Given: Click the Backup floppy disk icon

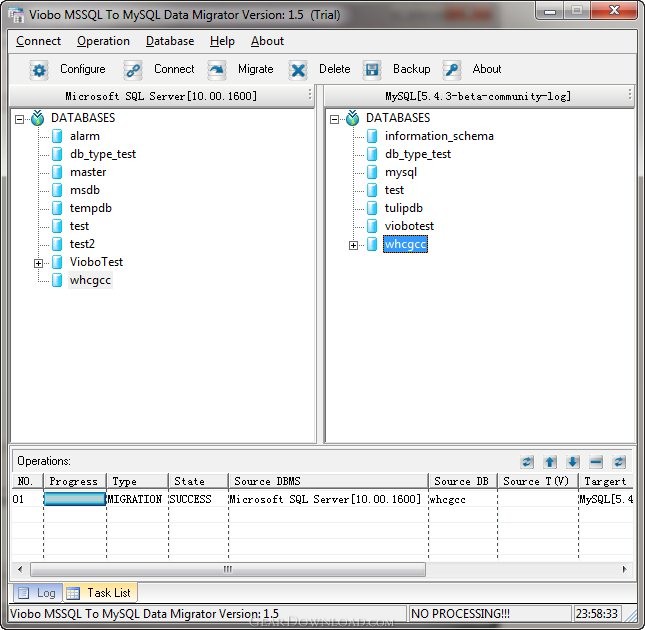Looking at the screenshot, I should (x=372, y=70).
